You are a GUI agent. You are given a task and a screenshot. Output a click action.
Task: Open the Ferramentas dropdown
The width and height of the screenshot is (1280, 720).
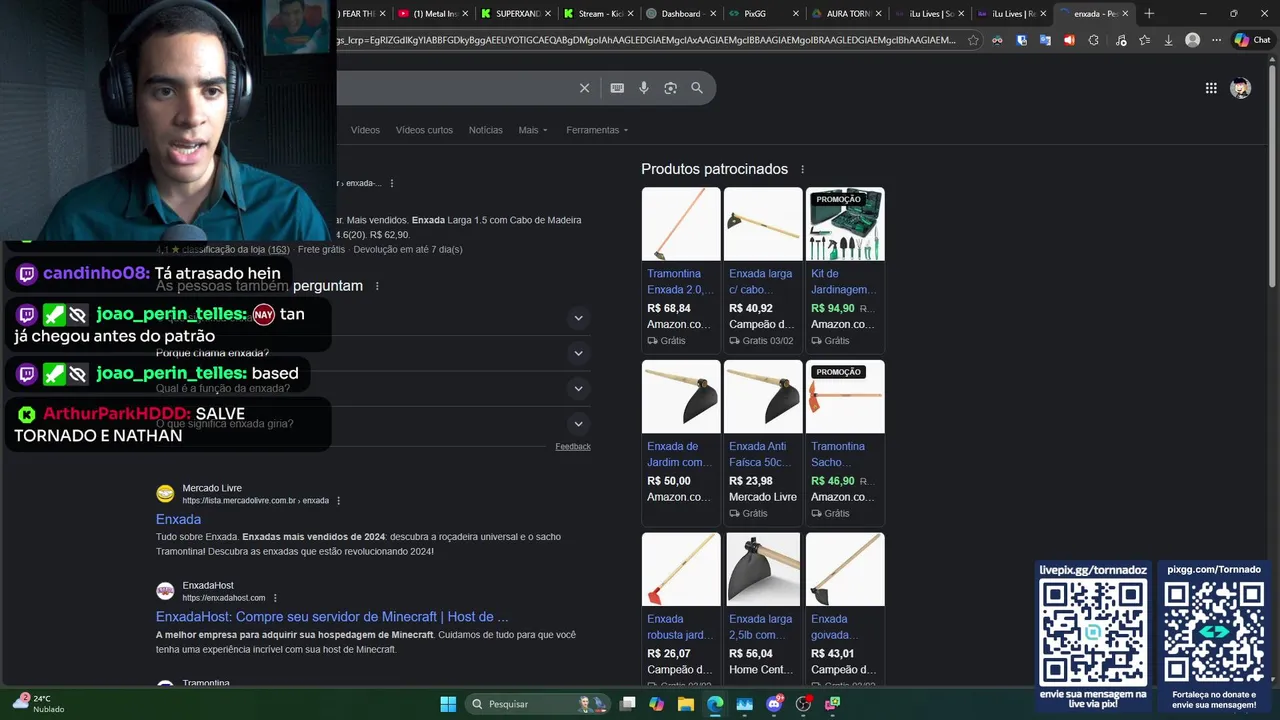597,130
